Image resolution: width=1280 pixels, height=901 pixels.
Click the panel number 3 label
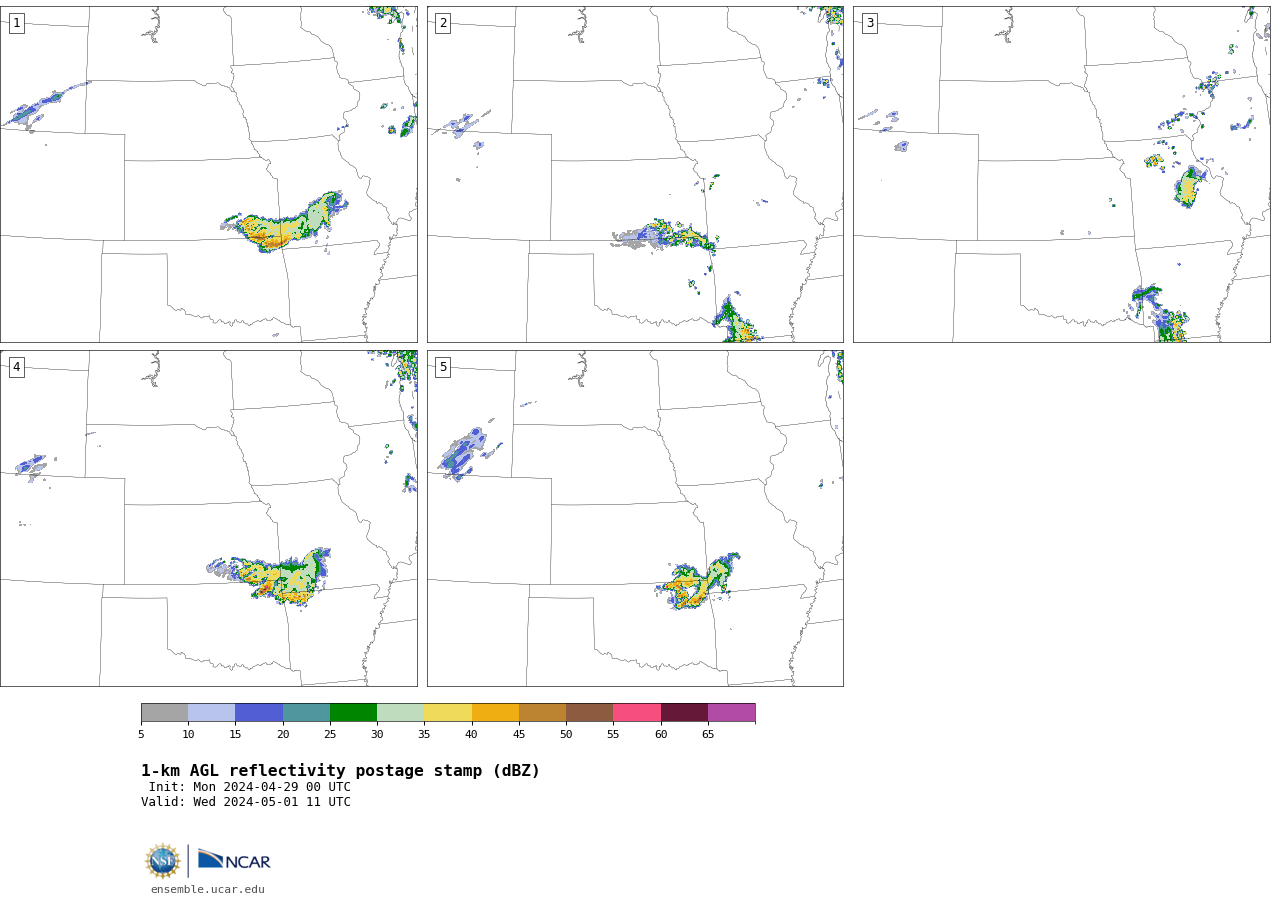[x=869, y=23]
